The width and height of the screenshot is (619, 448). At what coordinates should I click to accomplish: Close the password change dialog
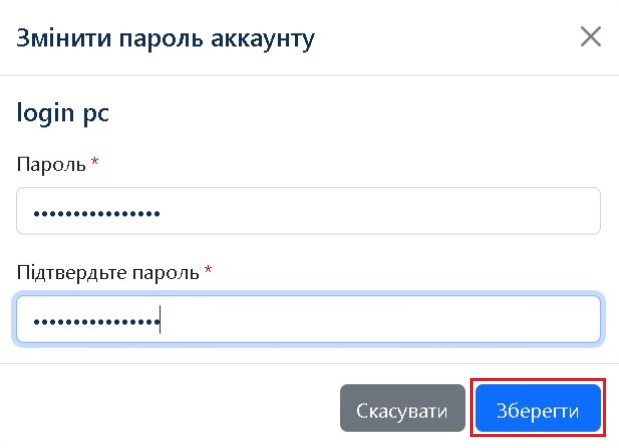tap(591, 38)
